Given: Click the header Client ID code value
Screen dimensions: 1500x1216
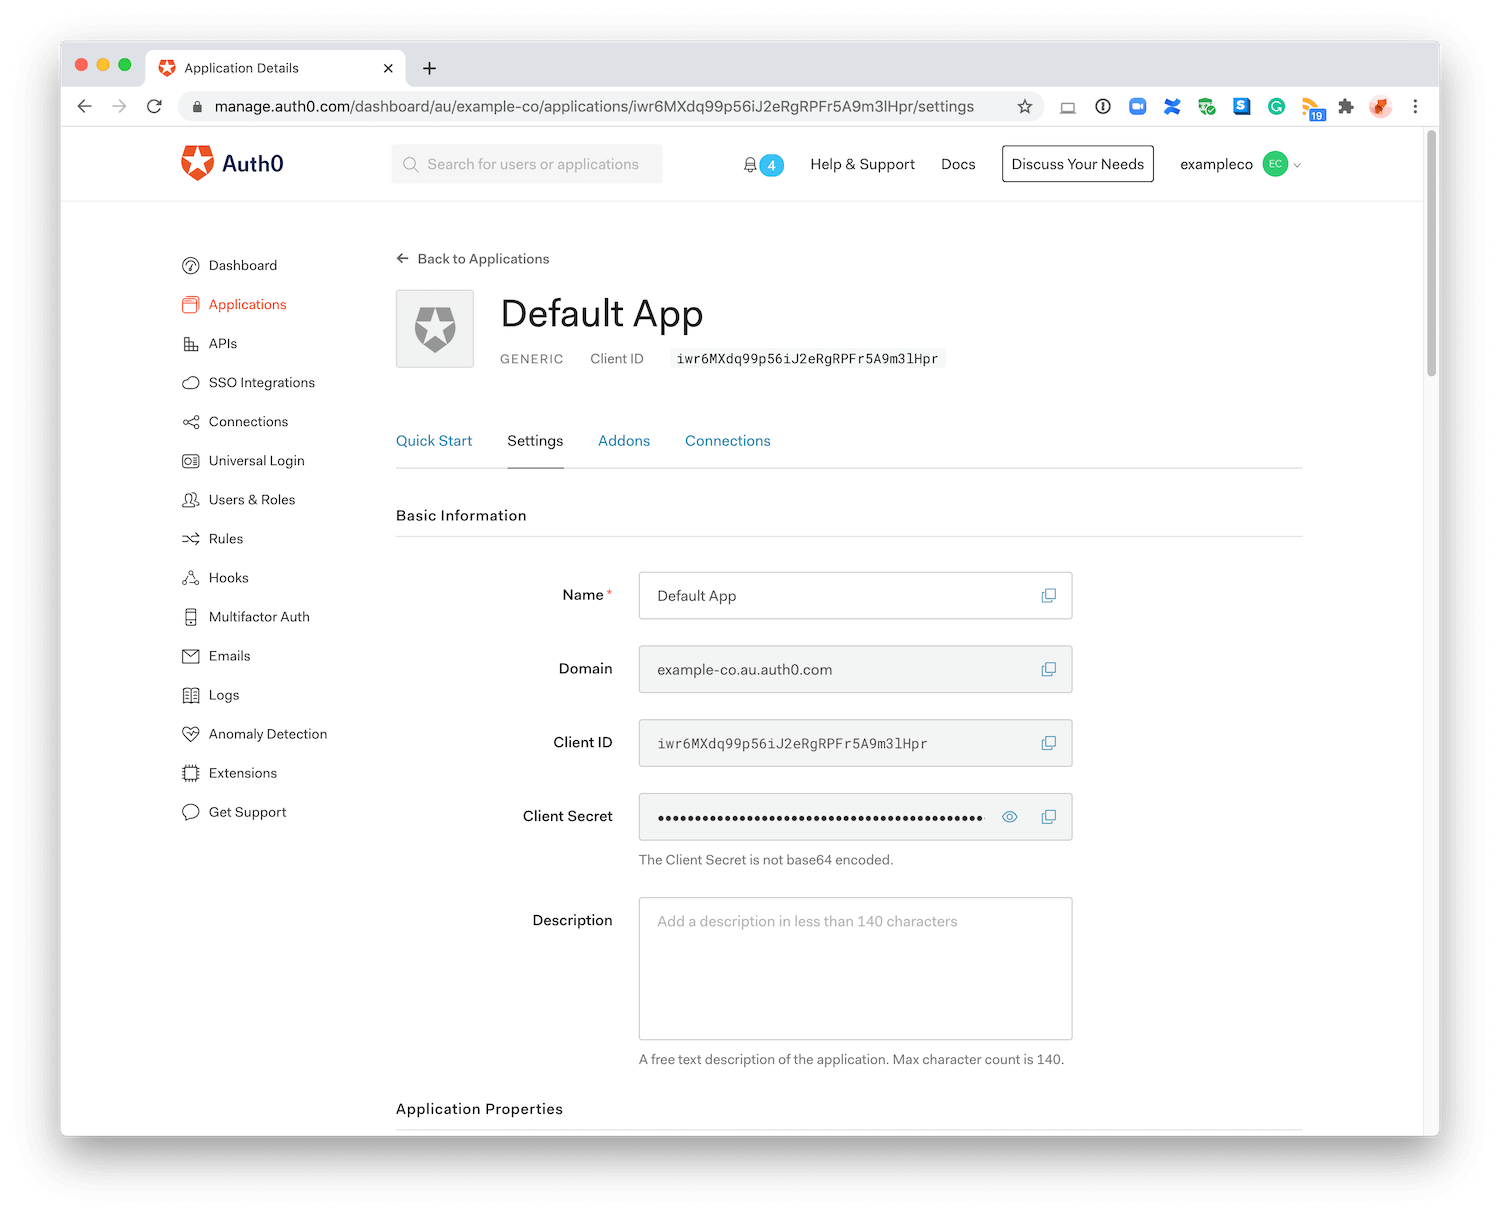Looking at the screenshot, I should point(807,359).
